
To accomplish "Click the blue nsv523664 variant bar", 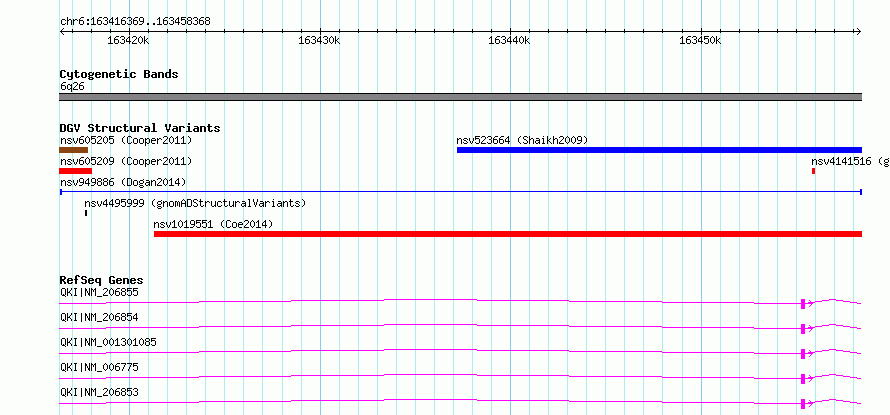I will point(659,150).
